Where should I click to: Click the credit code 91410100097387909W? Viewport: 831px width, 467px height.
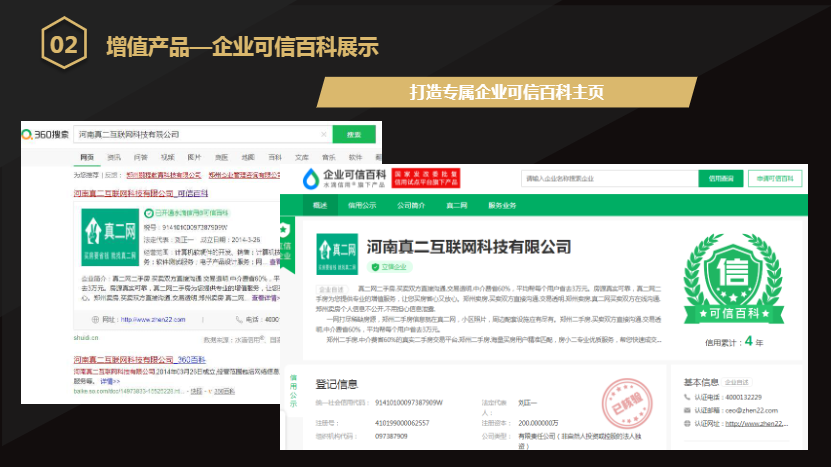point(409,403)
